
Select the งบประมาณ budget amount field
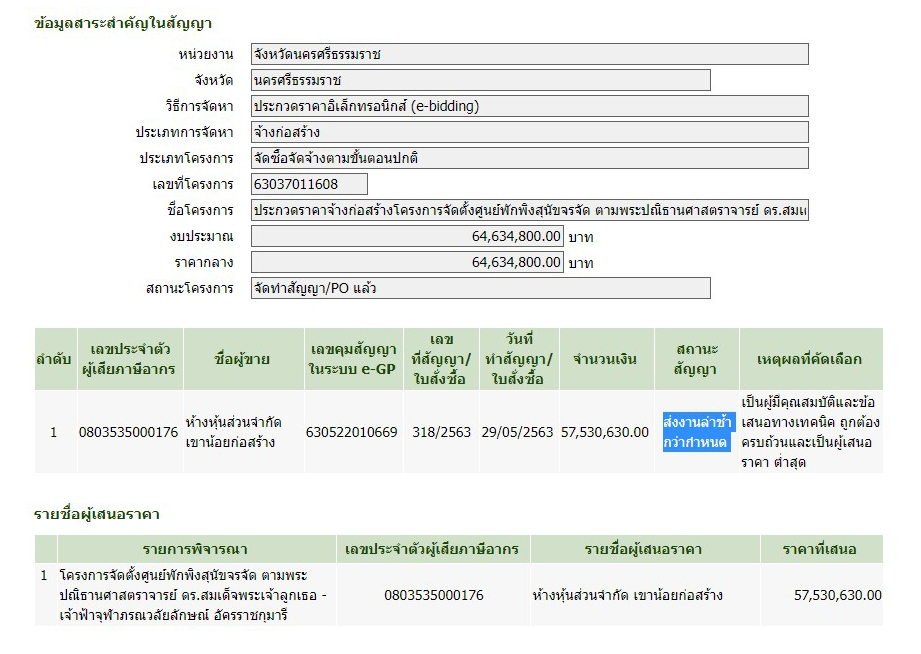(x=407, y=237)
